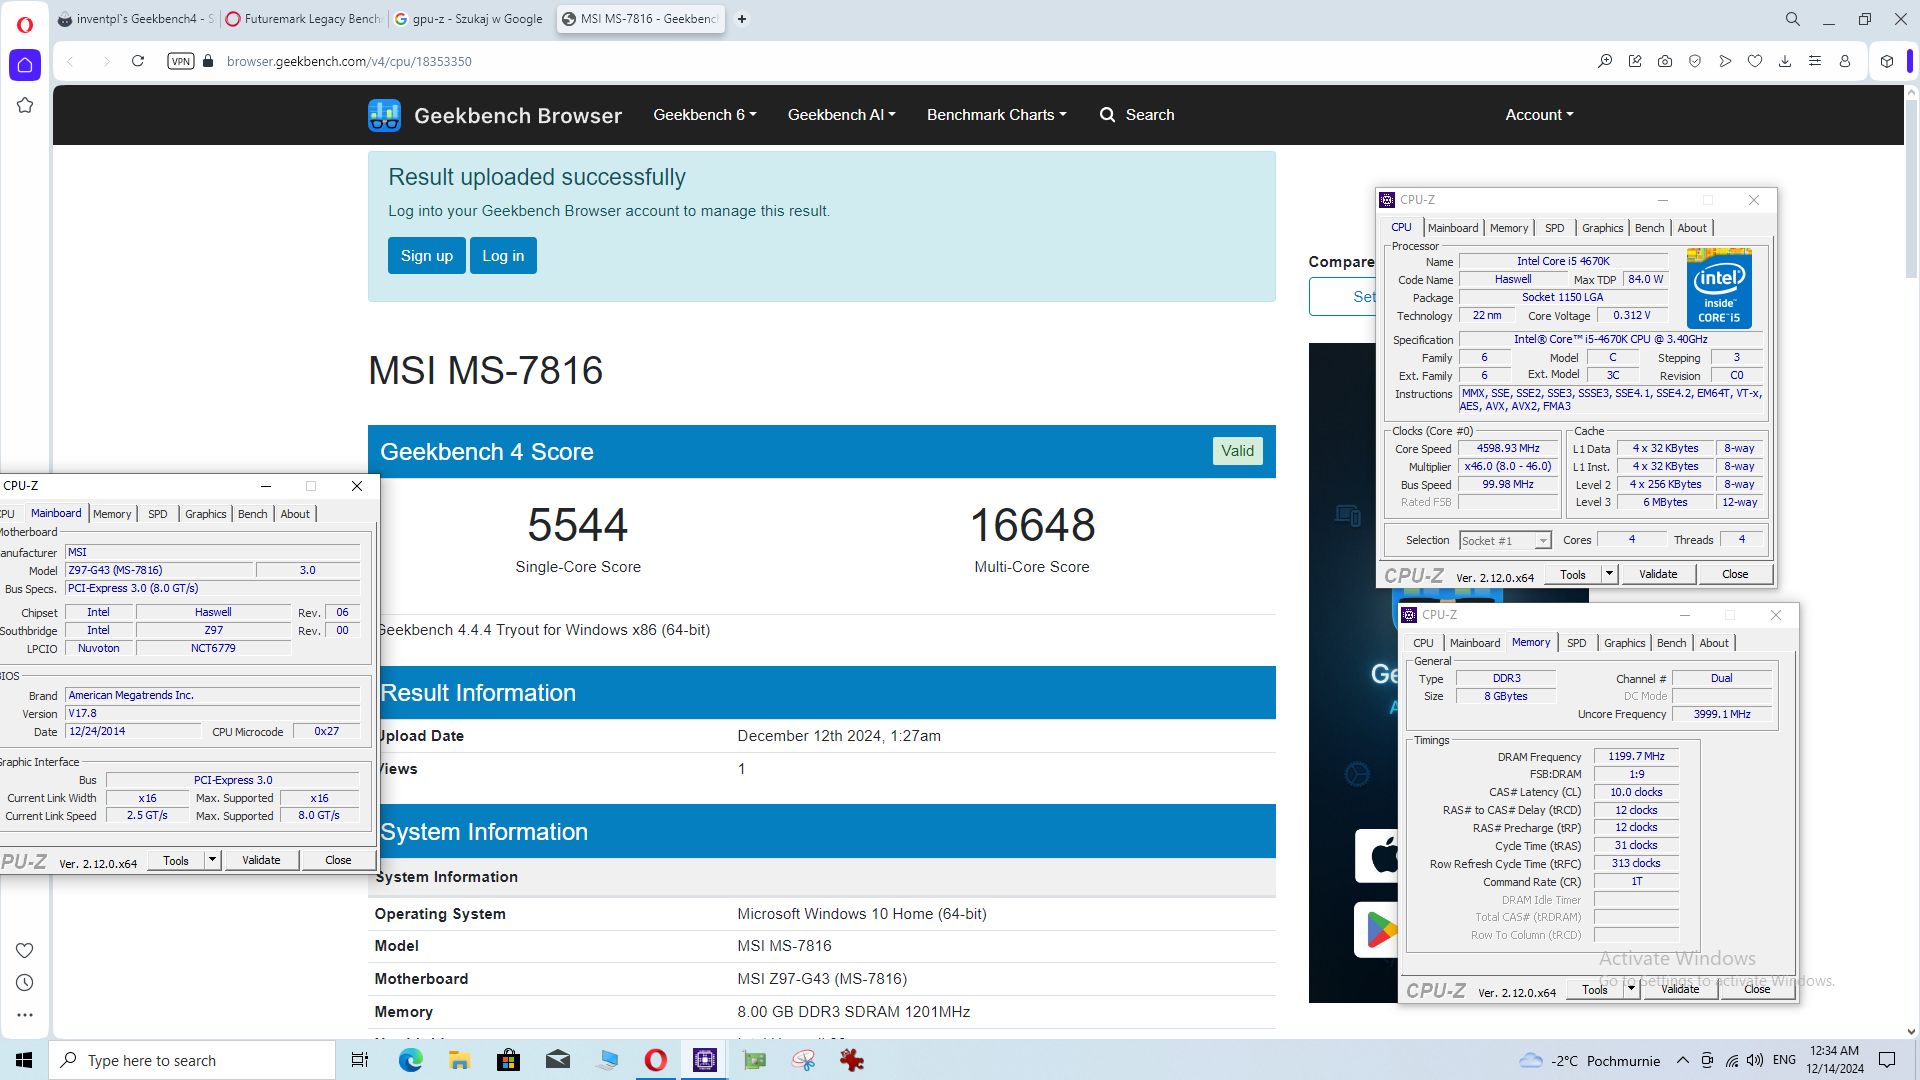
Task: Click the Sign up button
Action: [427, 256]
